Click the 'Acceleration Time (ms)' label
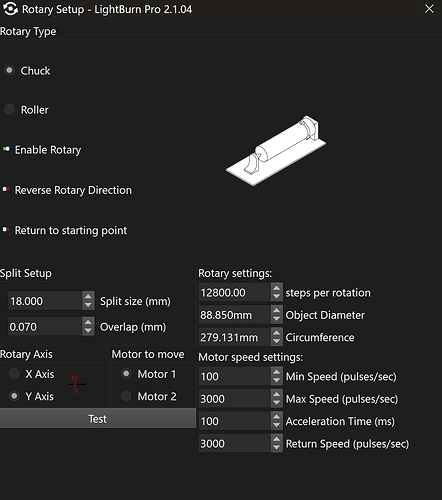 (340, 421)
